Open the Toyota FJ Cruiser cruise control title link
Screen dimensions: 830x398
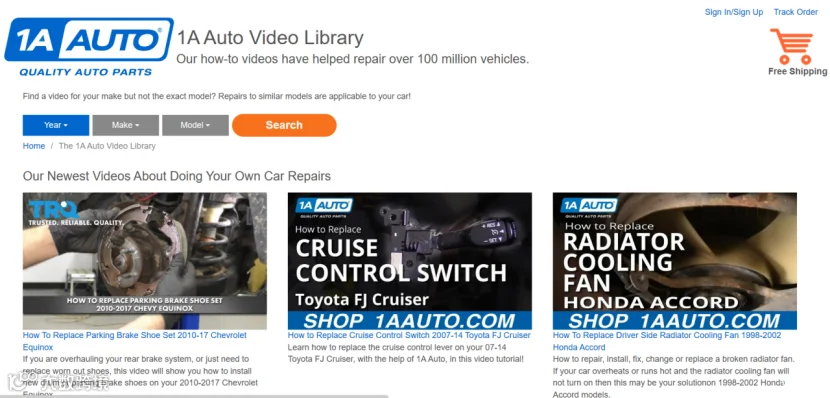tap(409, 336)
